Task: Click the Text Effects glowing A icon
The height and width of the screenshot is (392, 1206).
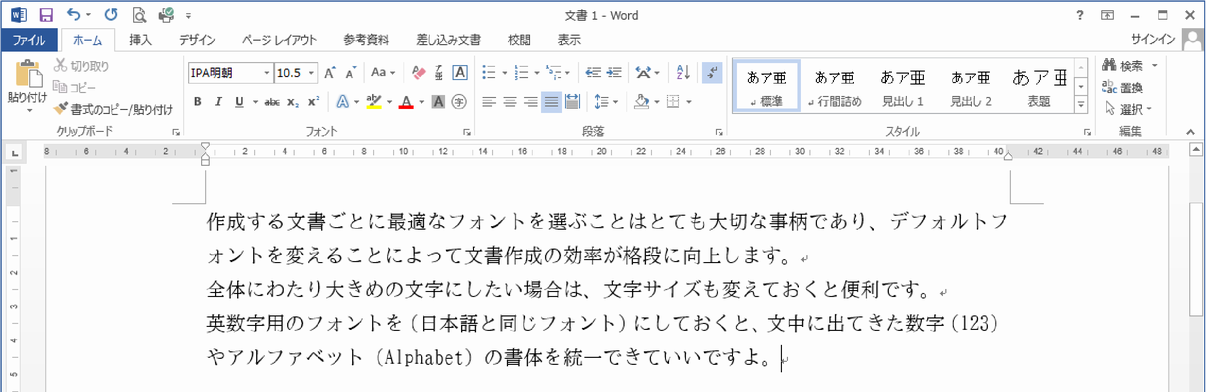Action: 342,102
